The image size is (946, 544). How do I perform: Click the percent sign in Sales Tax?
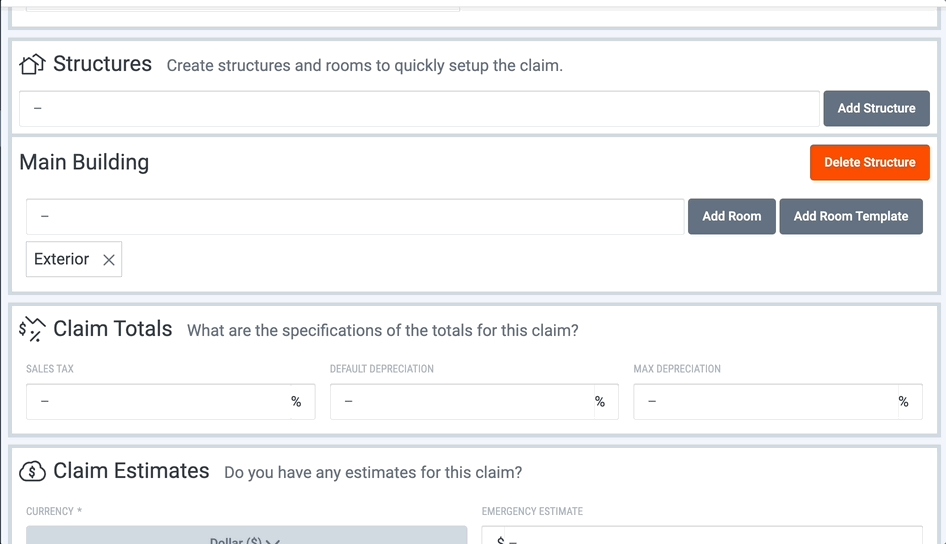click(x=296, y=402)
